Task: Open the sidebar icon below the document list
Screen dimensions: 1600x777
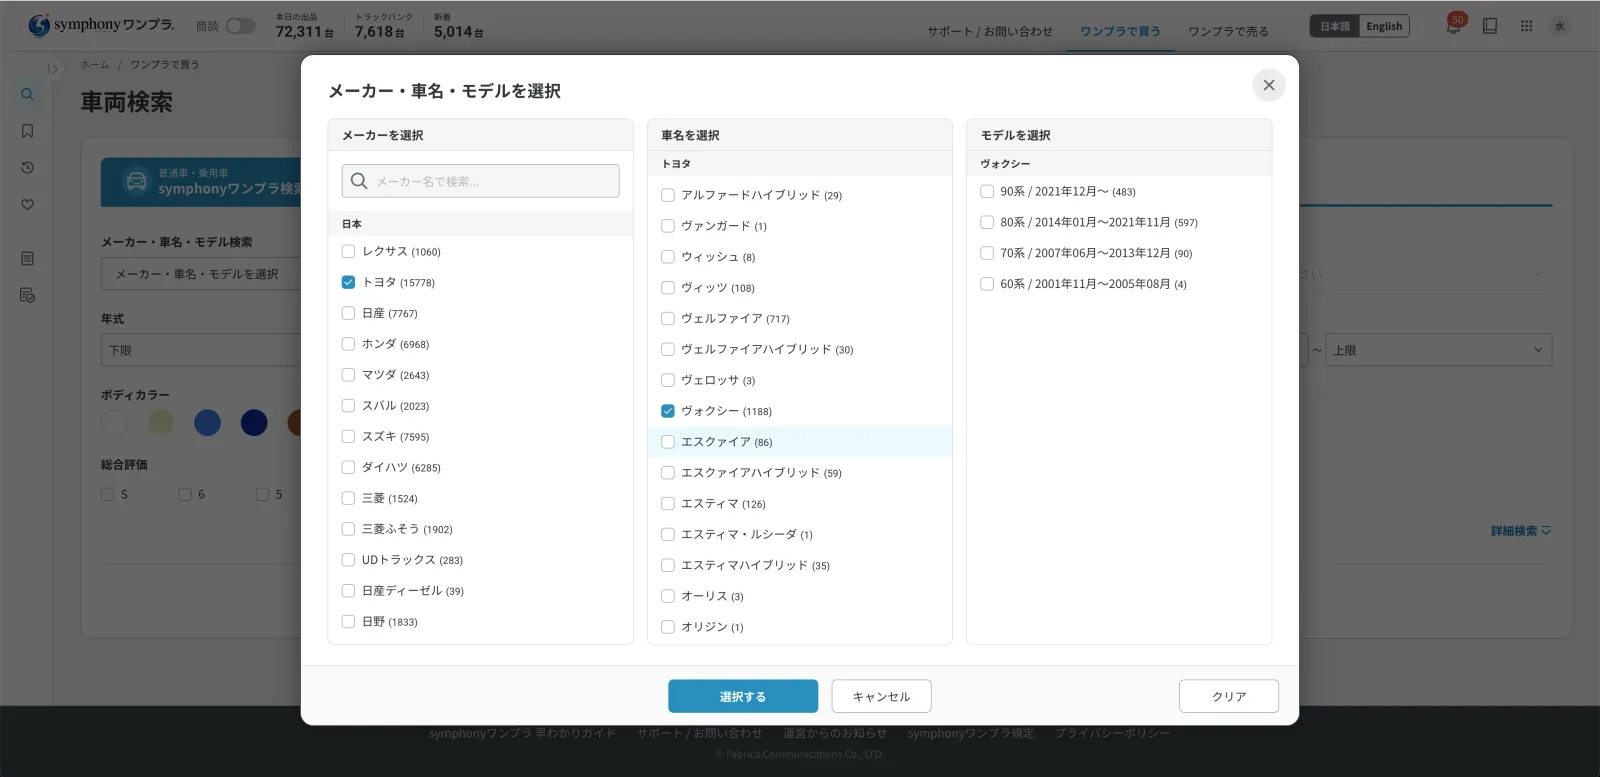Action: click(x=27, y=295)
